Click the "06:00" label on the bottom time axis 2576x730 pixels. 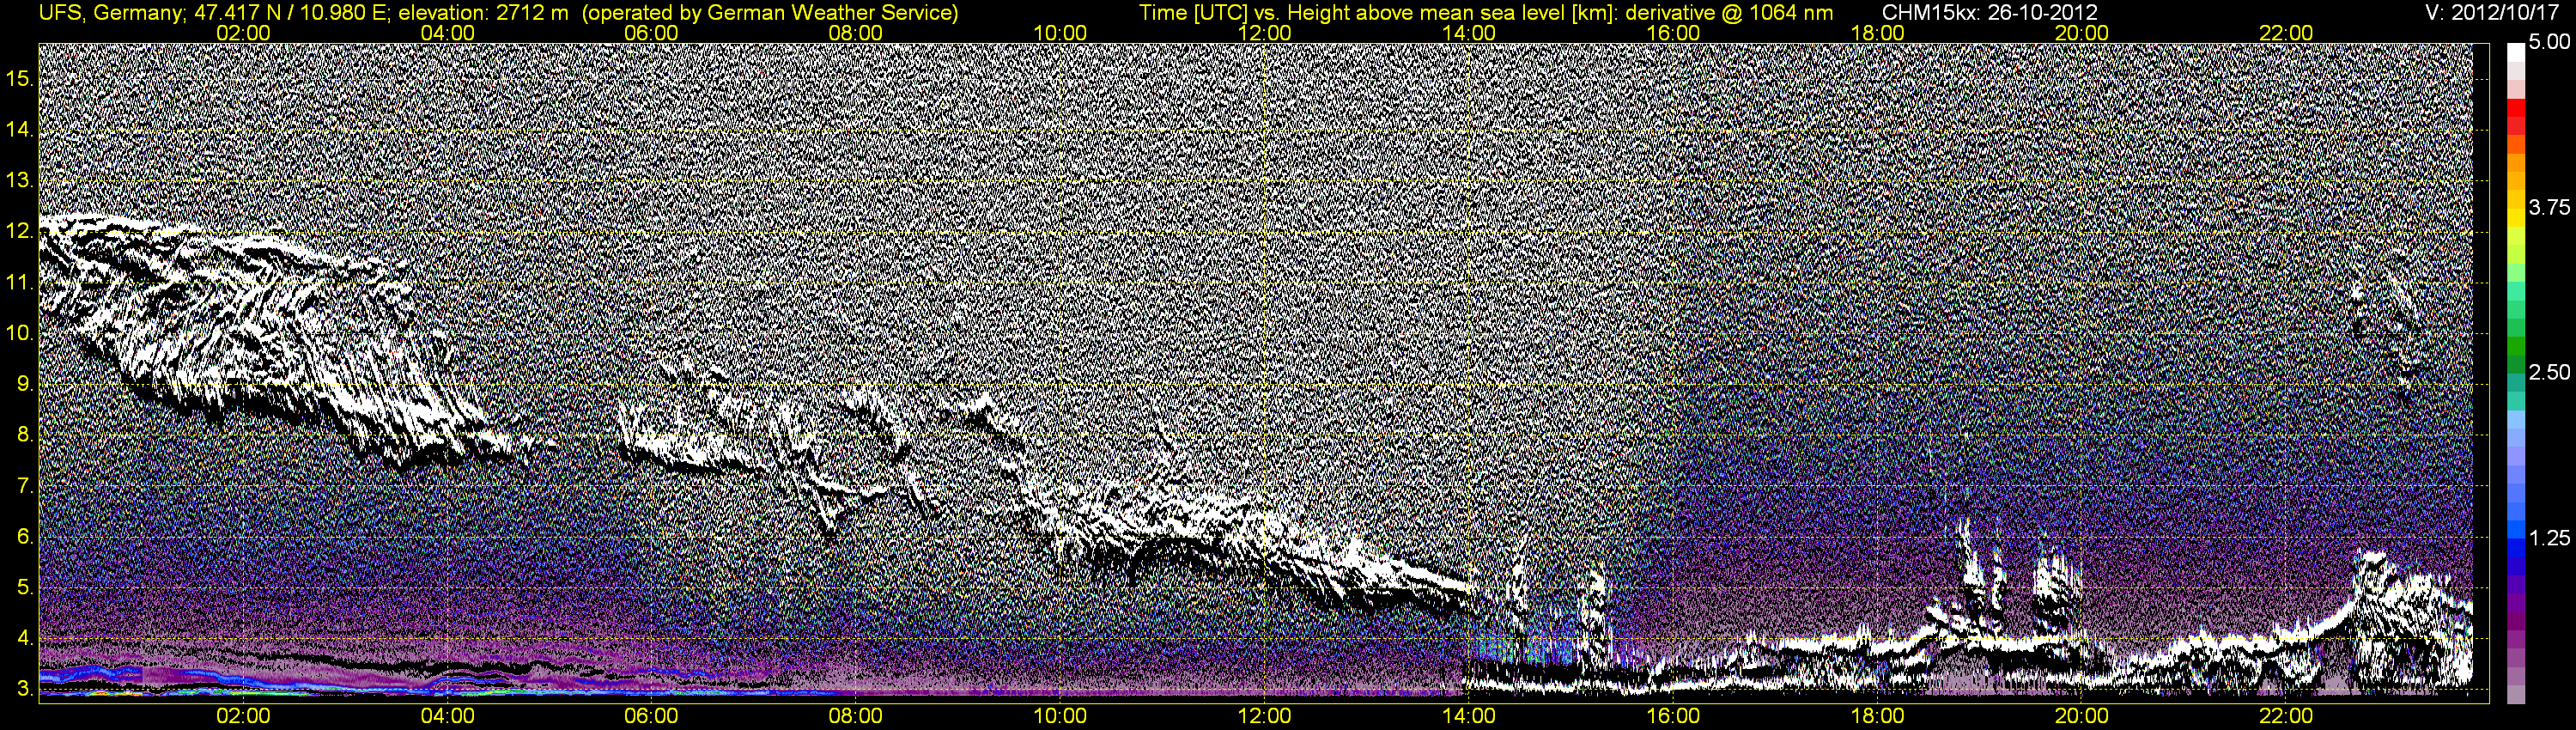coord(651,716)
